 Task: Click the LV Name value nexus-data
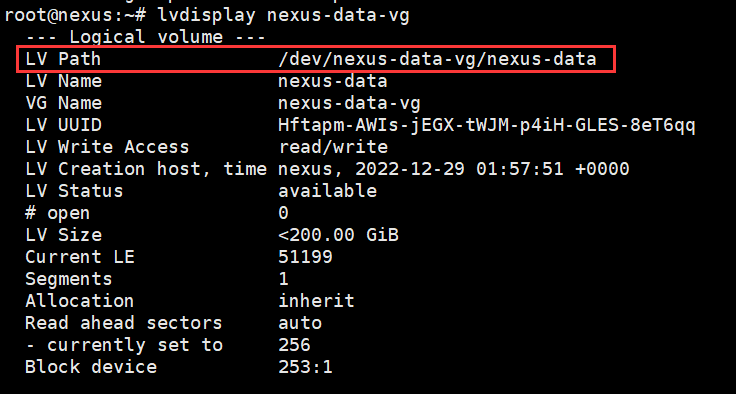(333, 81)
